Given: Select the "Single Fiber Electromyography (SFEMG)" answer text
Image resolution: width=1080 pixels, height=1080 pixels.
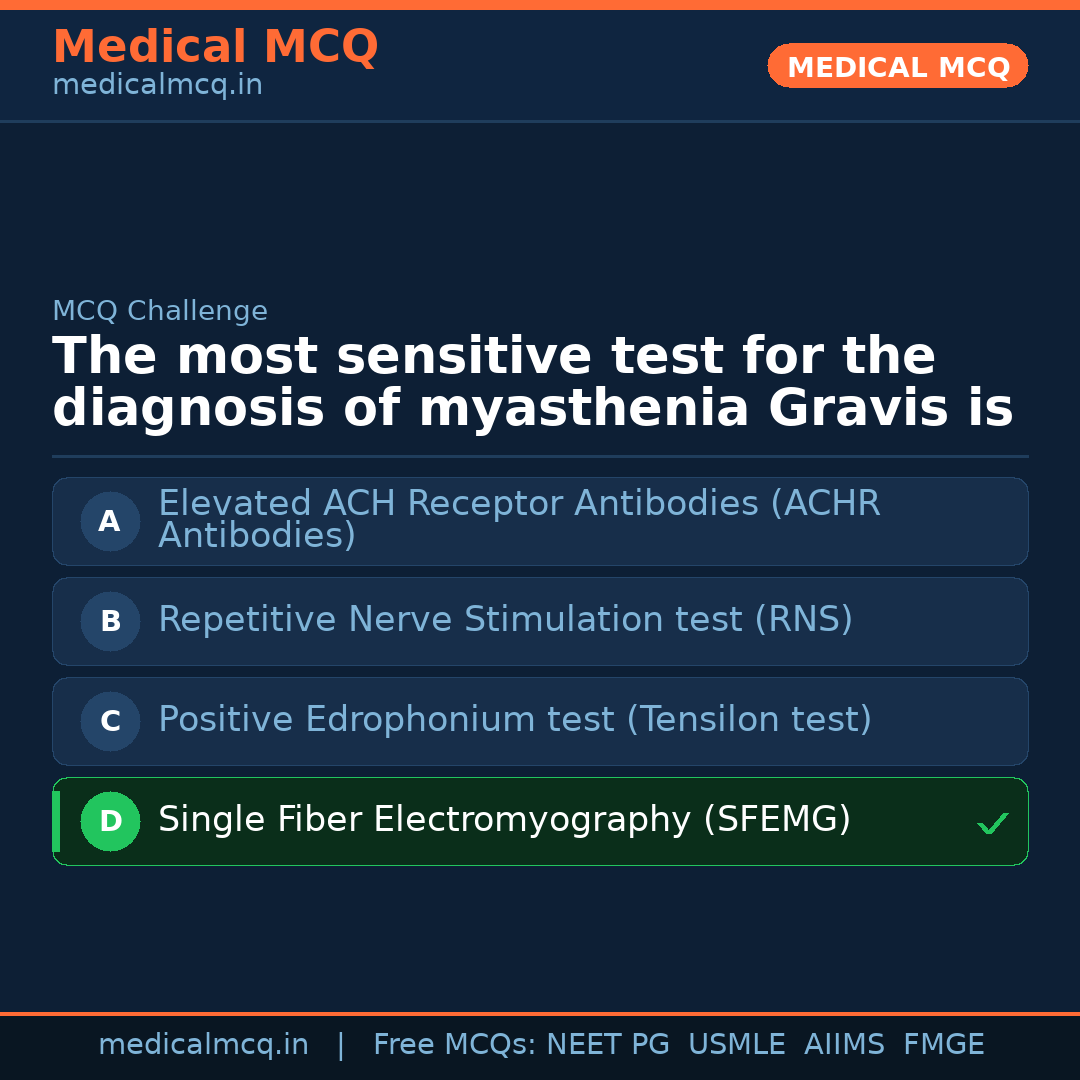Looking at the screenshot, I should (504, 820).
